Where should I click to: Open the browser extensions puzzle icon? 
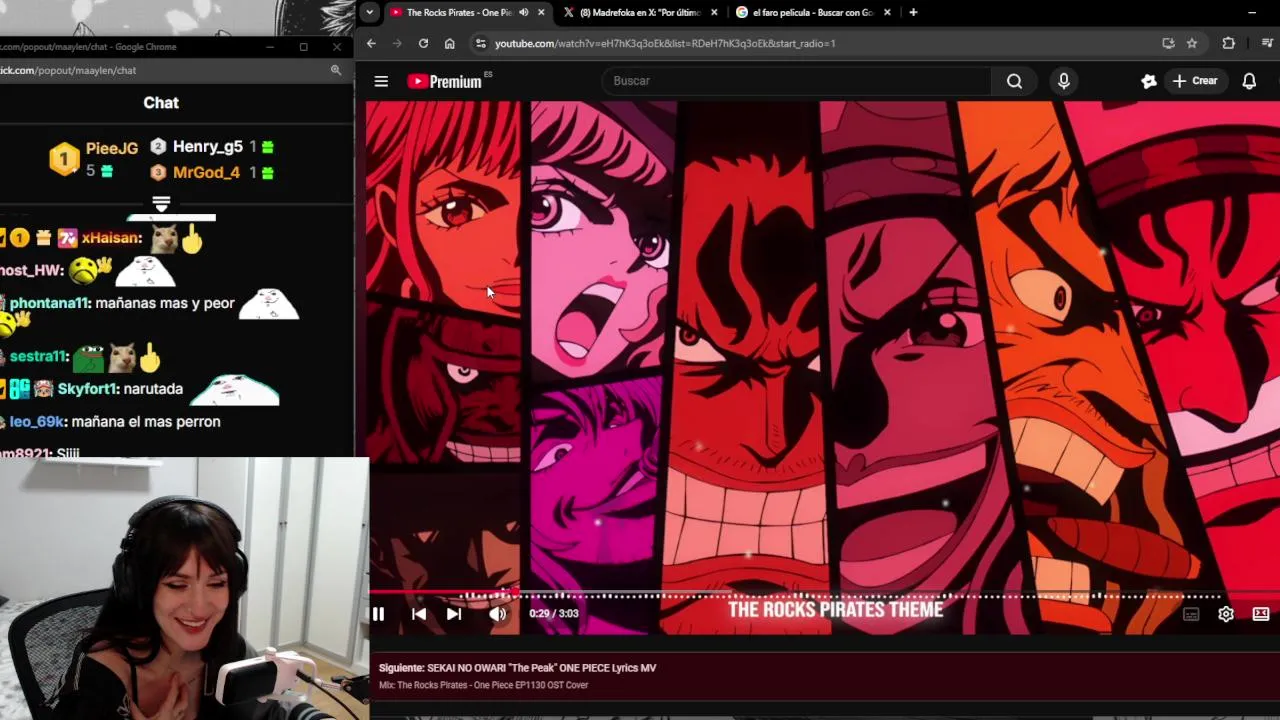pyautogui.click(x=1229, y=43)
